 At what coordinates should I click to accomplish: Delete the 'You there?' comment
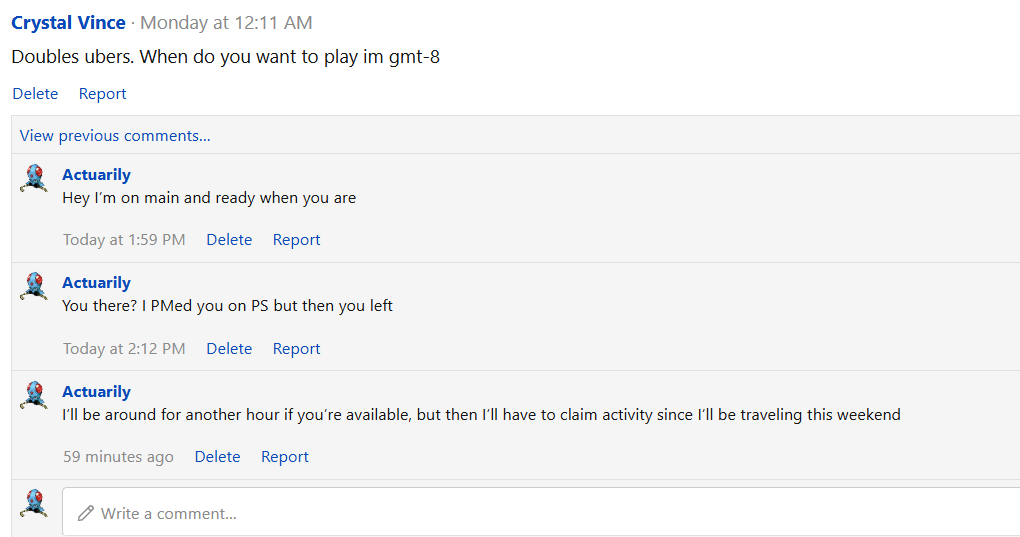(229, 349)
